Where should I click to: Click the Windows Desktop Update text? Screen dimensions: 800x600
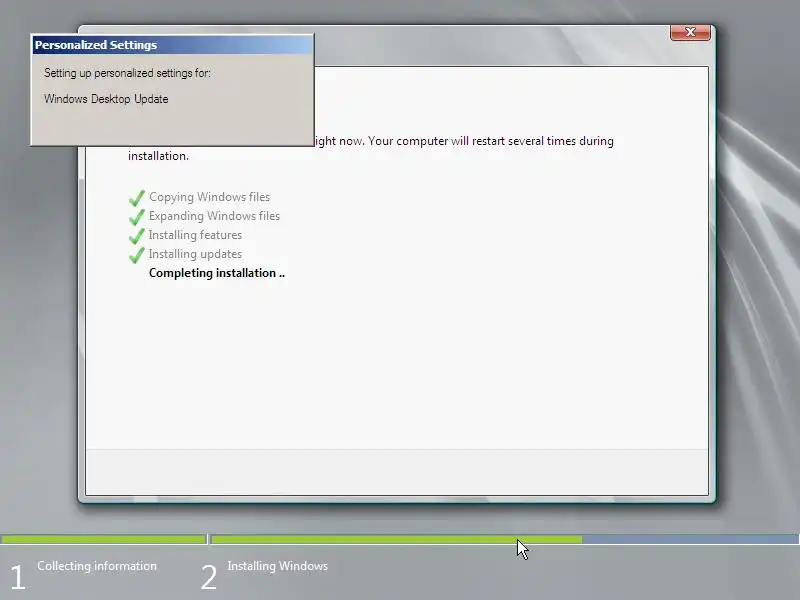click(106, 99)
